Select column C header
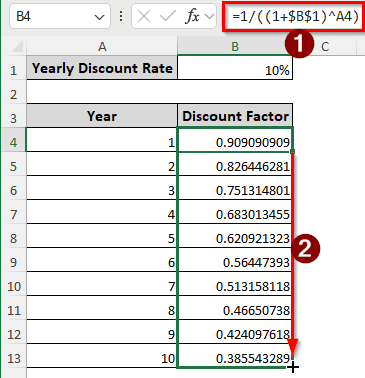 coord(325,46)
